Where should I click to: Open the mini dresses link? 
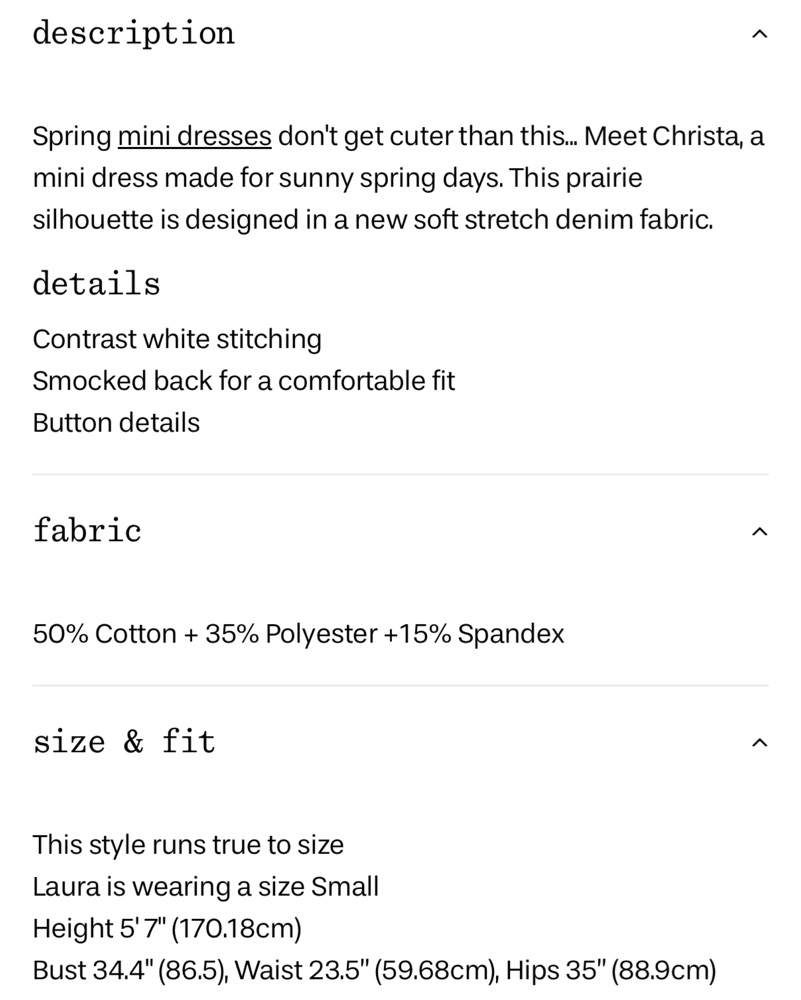pos(195,136)
